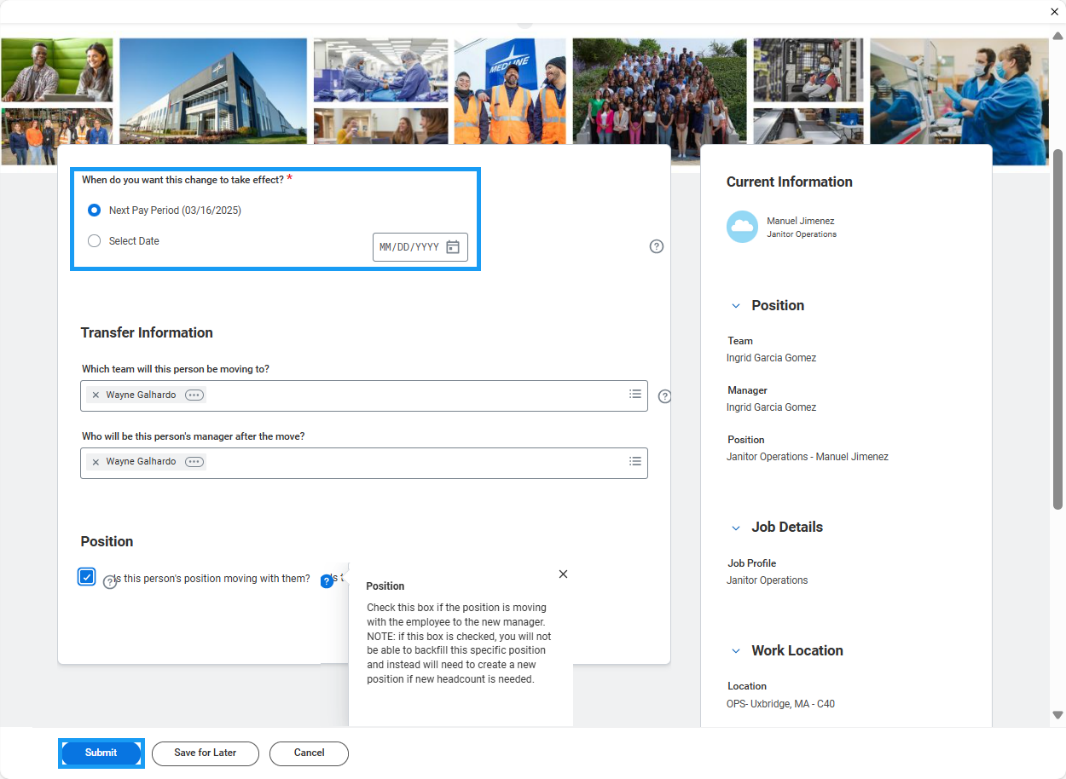Select the Select Date radio option

[x=93, y=240]
